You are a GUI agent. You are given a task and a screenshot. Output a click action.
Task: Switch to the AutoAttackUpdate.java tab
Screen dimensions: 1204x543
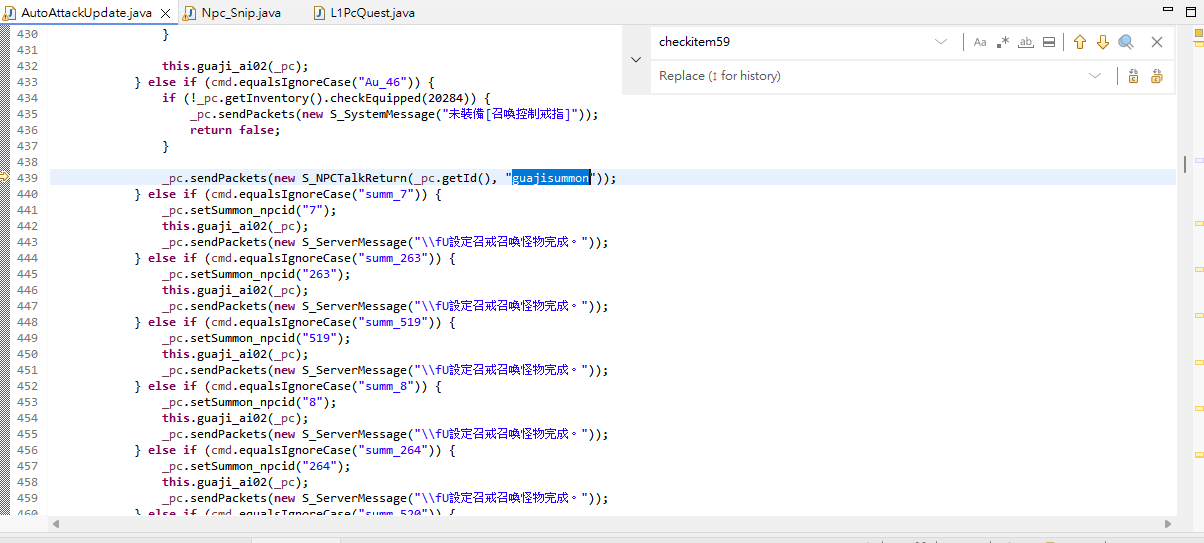(x=88, y=13)
